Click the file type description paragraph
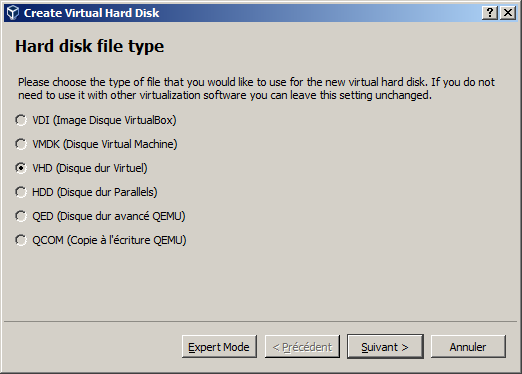This screenshot has width=522, height=374. pyautogui.click(x=256, y=89)
